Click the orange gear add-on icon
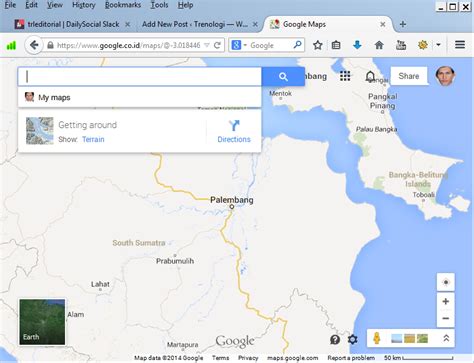This screenshot has height=363, width=474. [x=423, y=45]
